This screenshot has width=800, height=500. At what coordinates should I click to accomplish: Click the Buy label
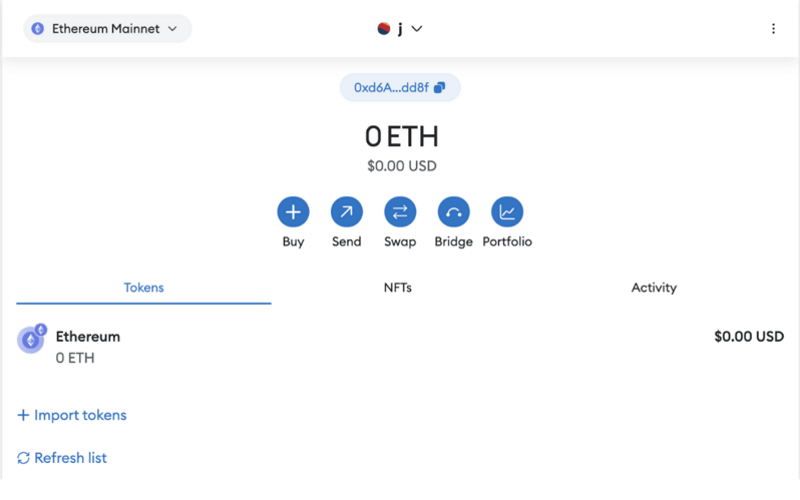pyautogui.click(x=293, y=242)
